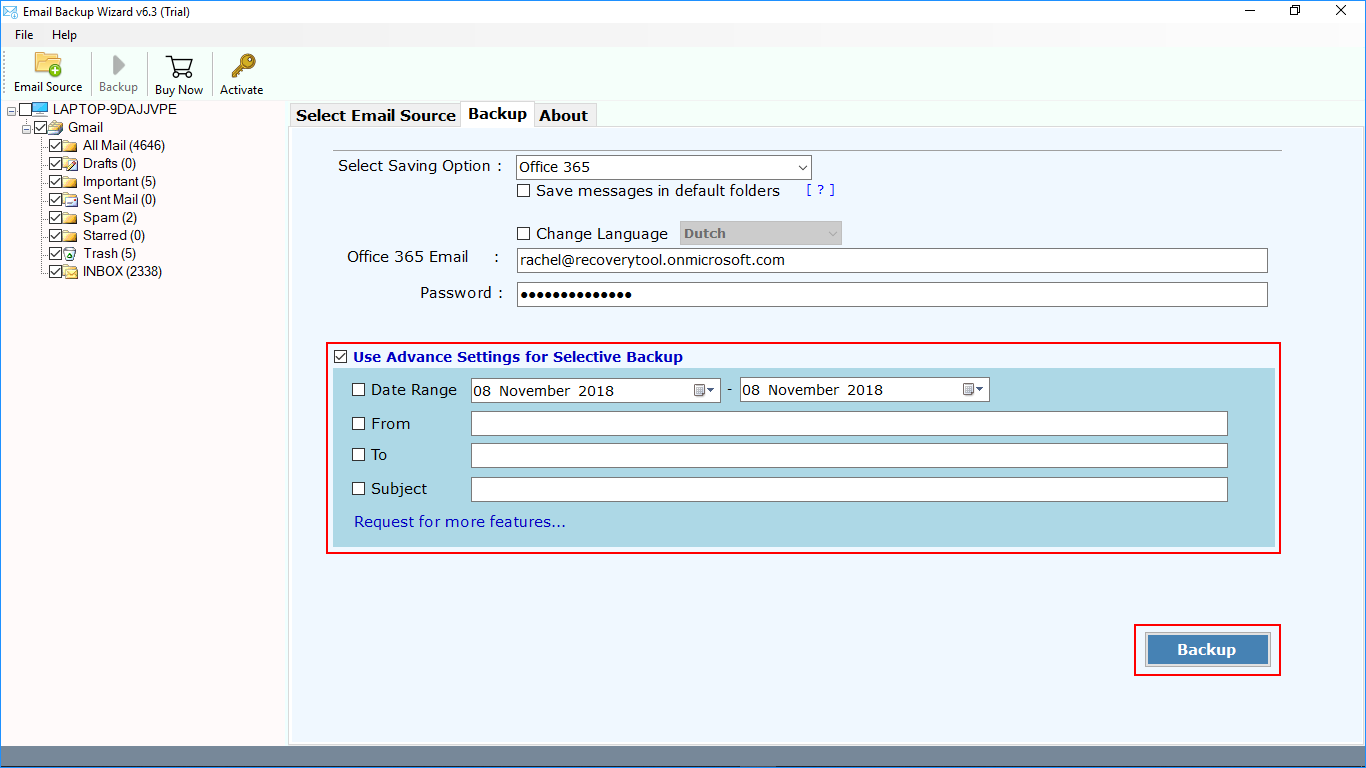
Task: Open the Help menu
Action: [64, 35]
